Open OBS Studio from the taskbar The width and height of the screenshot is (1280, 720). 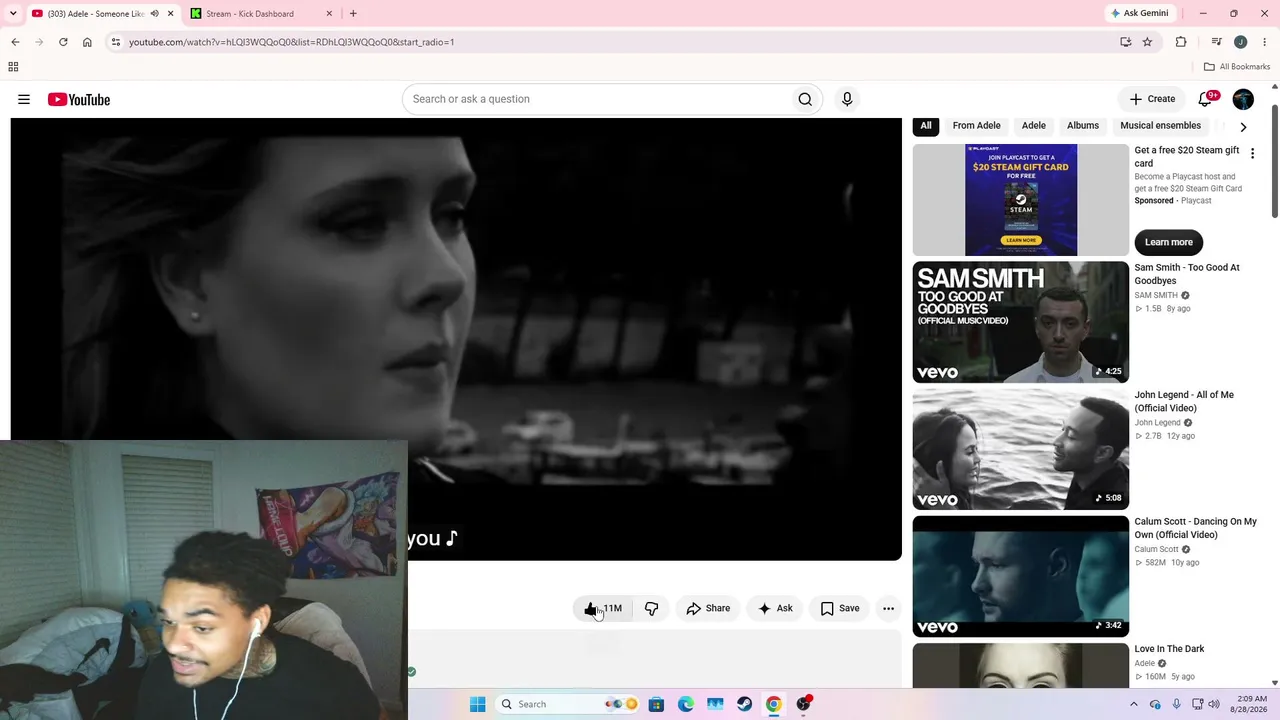point(803,704)
